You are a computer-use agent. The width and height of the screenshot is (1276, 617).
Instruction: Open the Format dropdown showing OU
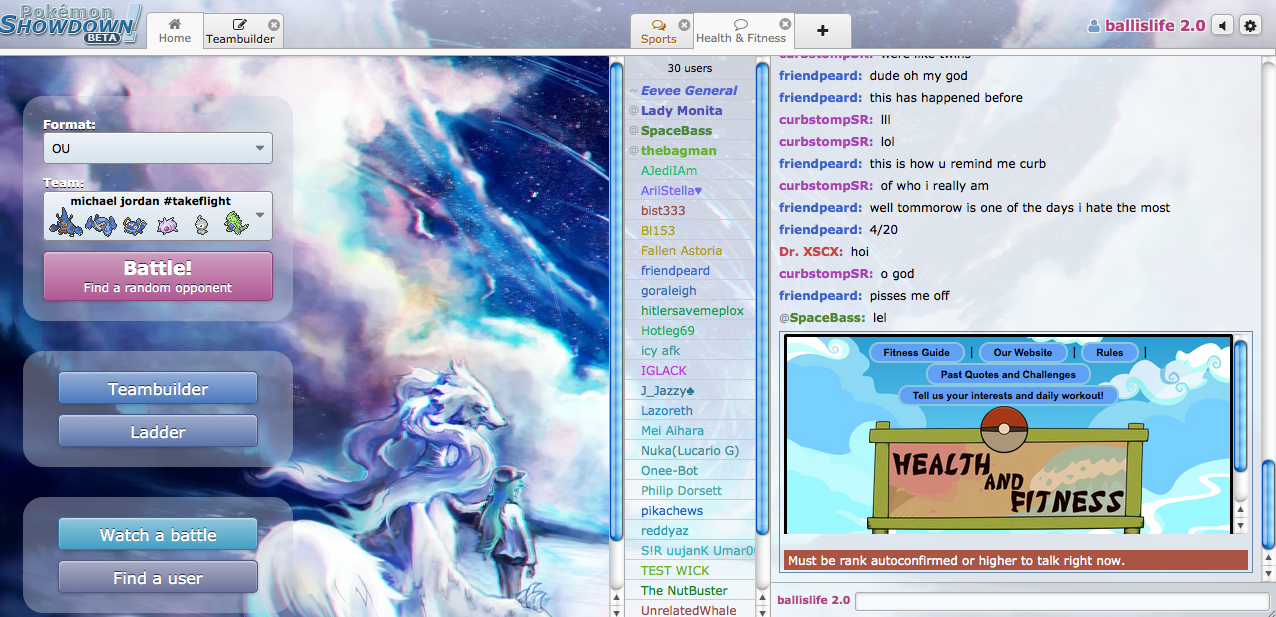[158, 148]
